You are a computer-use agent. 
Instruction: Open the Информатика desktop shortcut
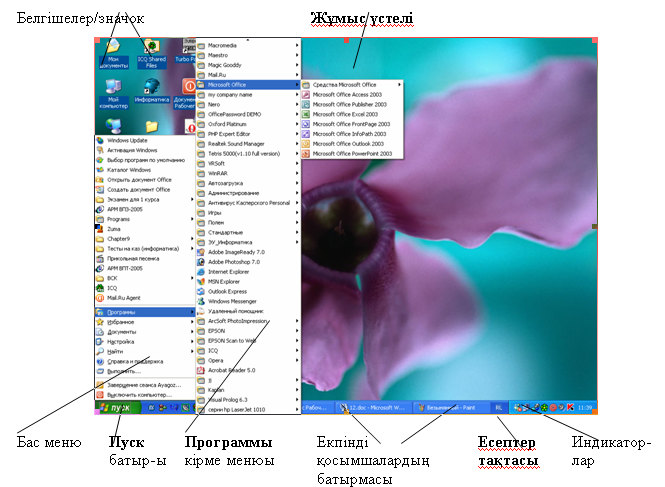tap(152, 92)
